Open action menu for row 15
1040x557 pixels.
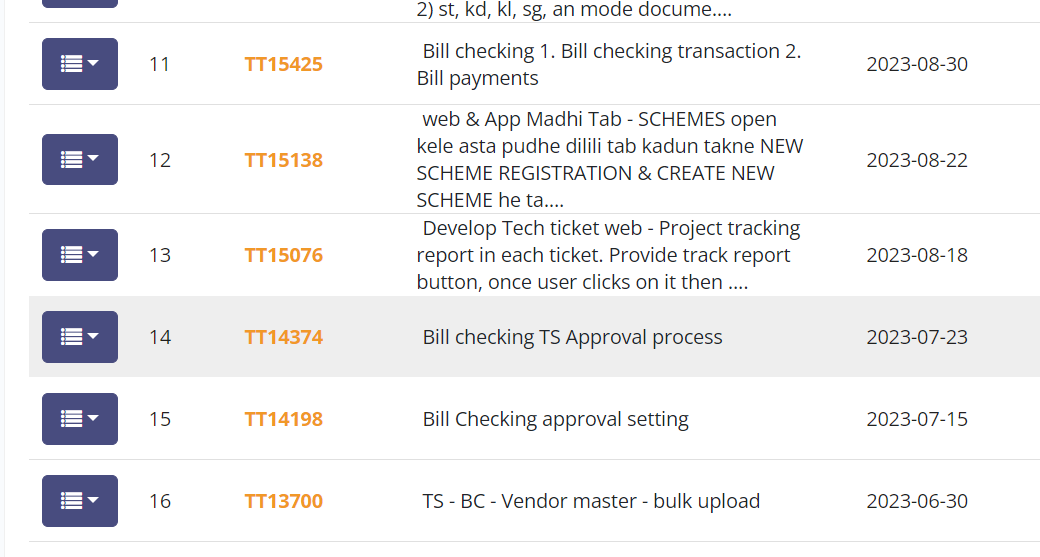[80, 419]
